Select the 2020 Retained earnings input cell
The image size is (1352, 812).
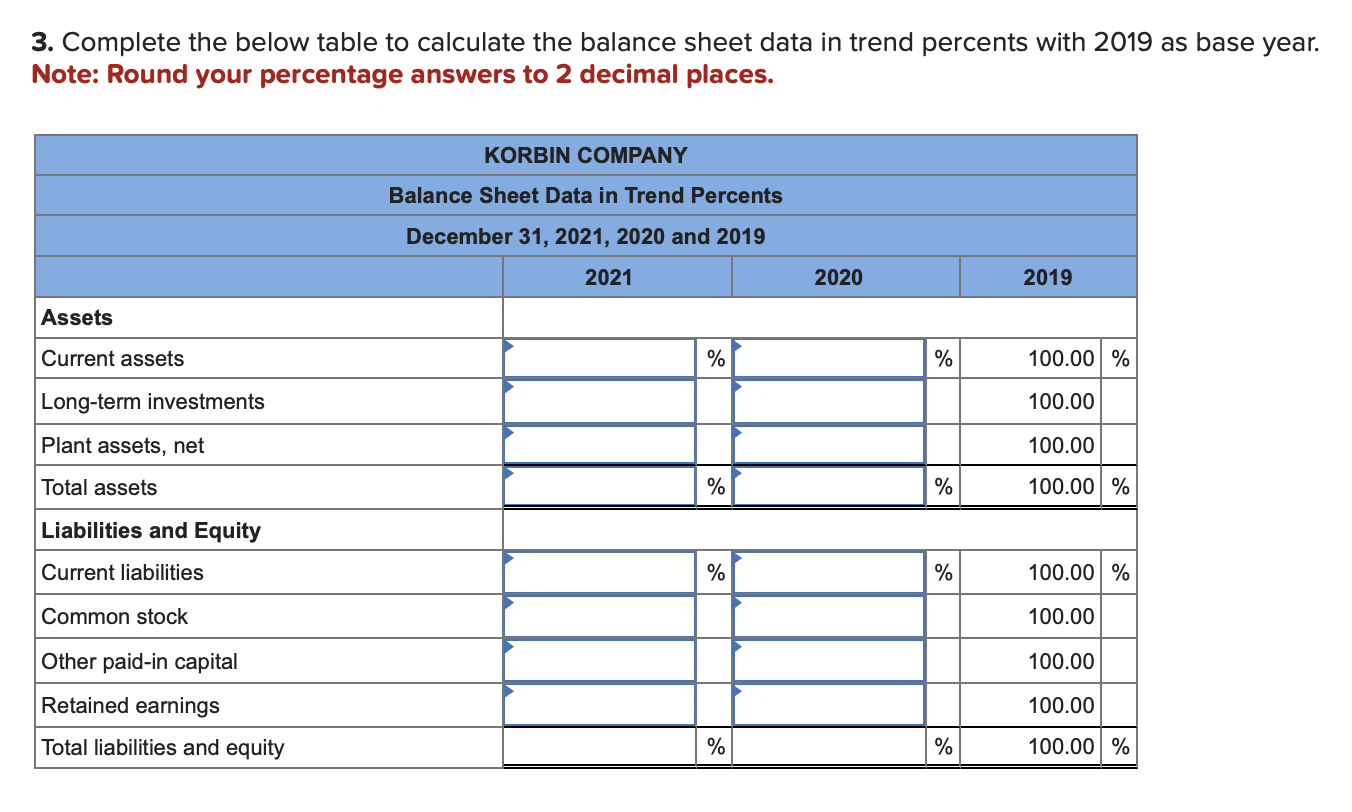(829, 705)
